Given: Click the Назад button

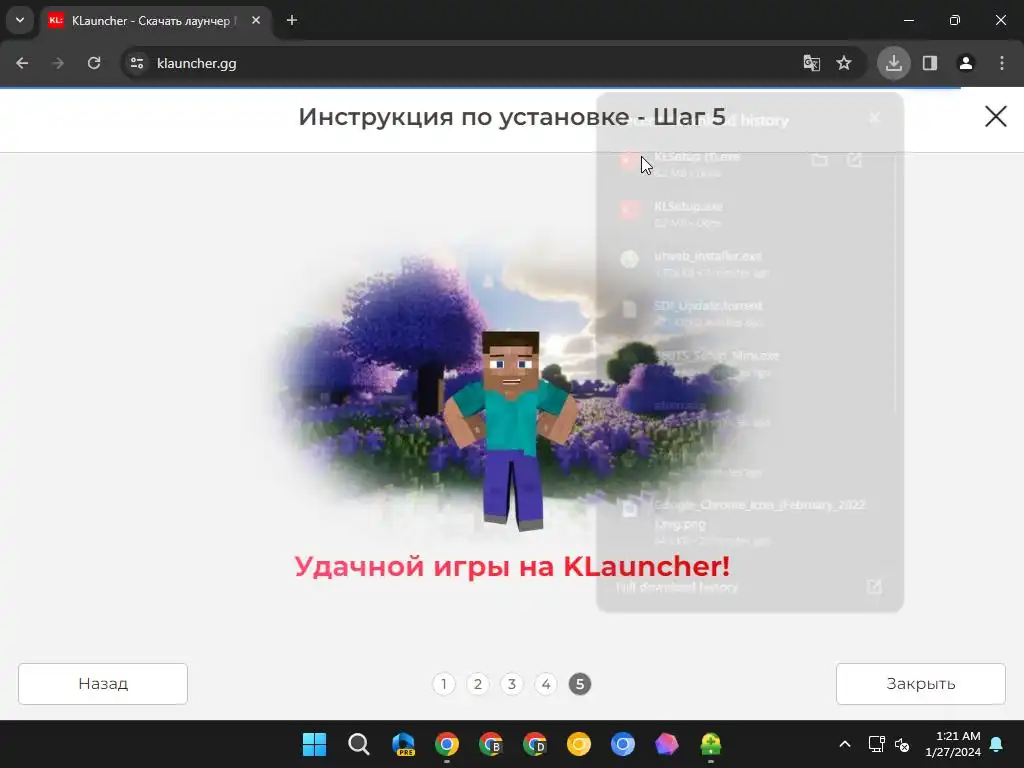Looking at the screenshot, I should pos(103,684).
